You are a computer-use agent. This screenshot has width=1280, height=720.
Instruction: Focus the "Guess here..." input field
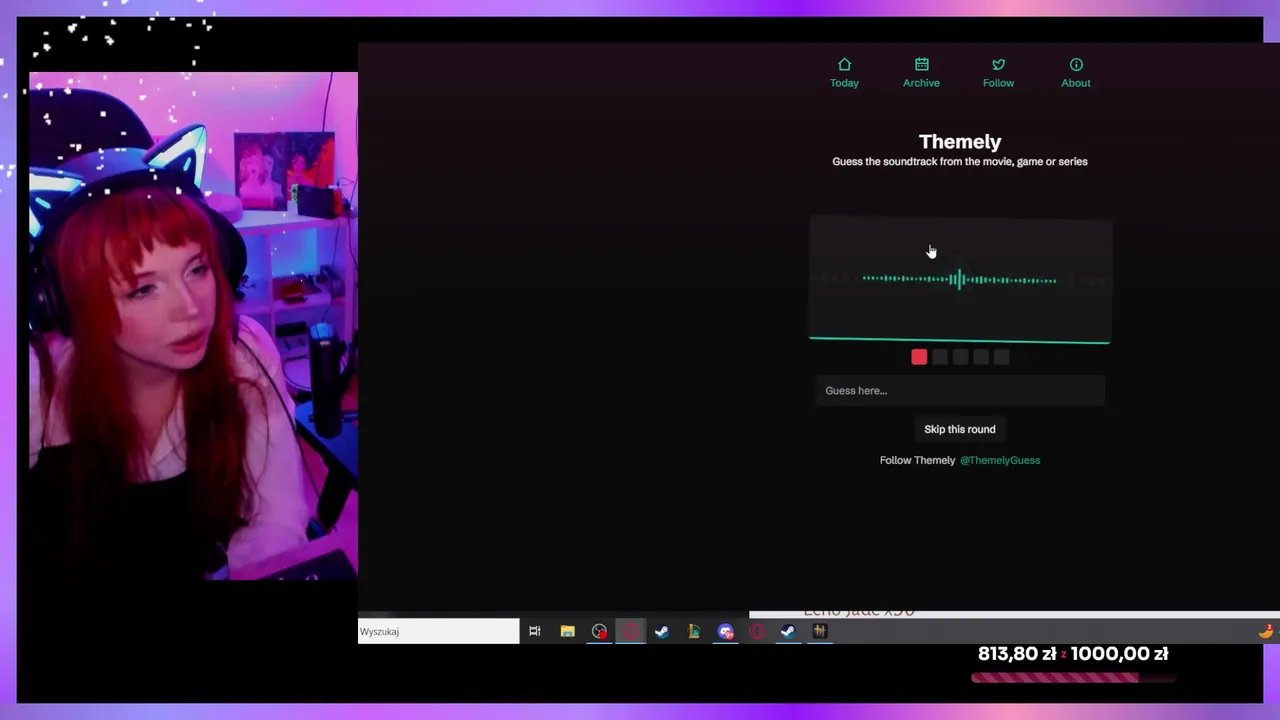click(x=960, y=391)
